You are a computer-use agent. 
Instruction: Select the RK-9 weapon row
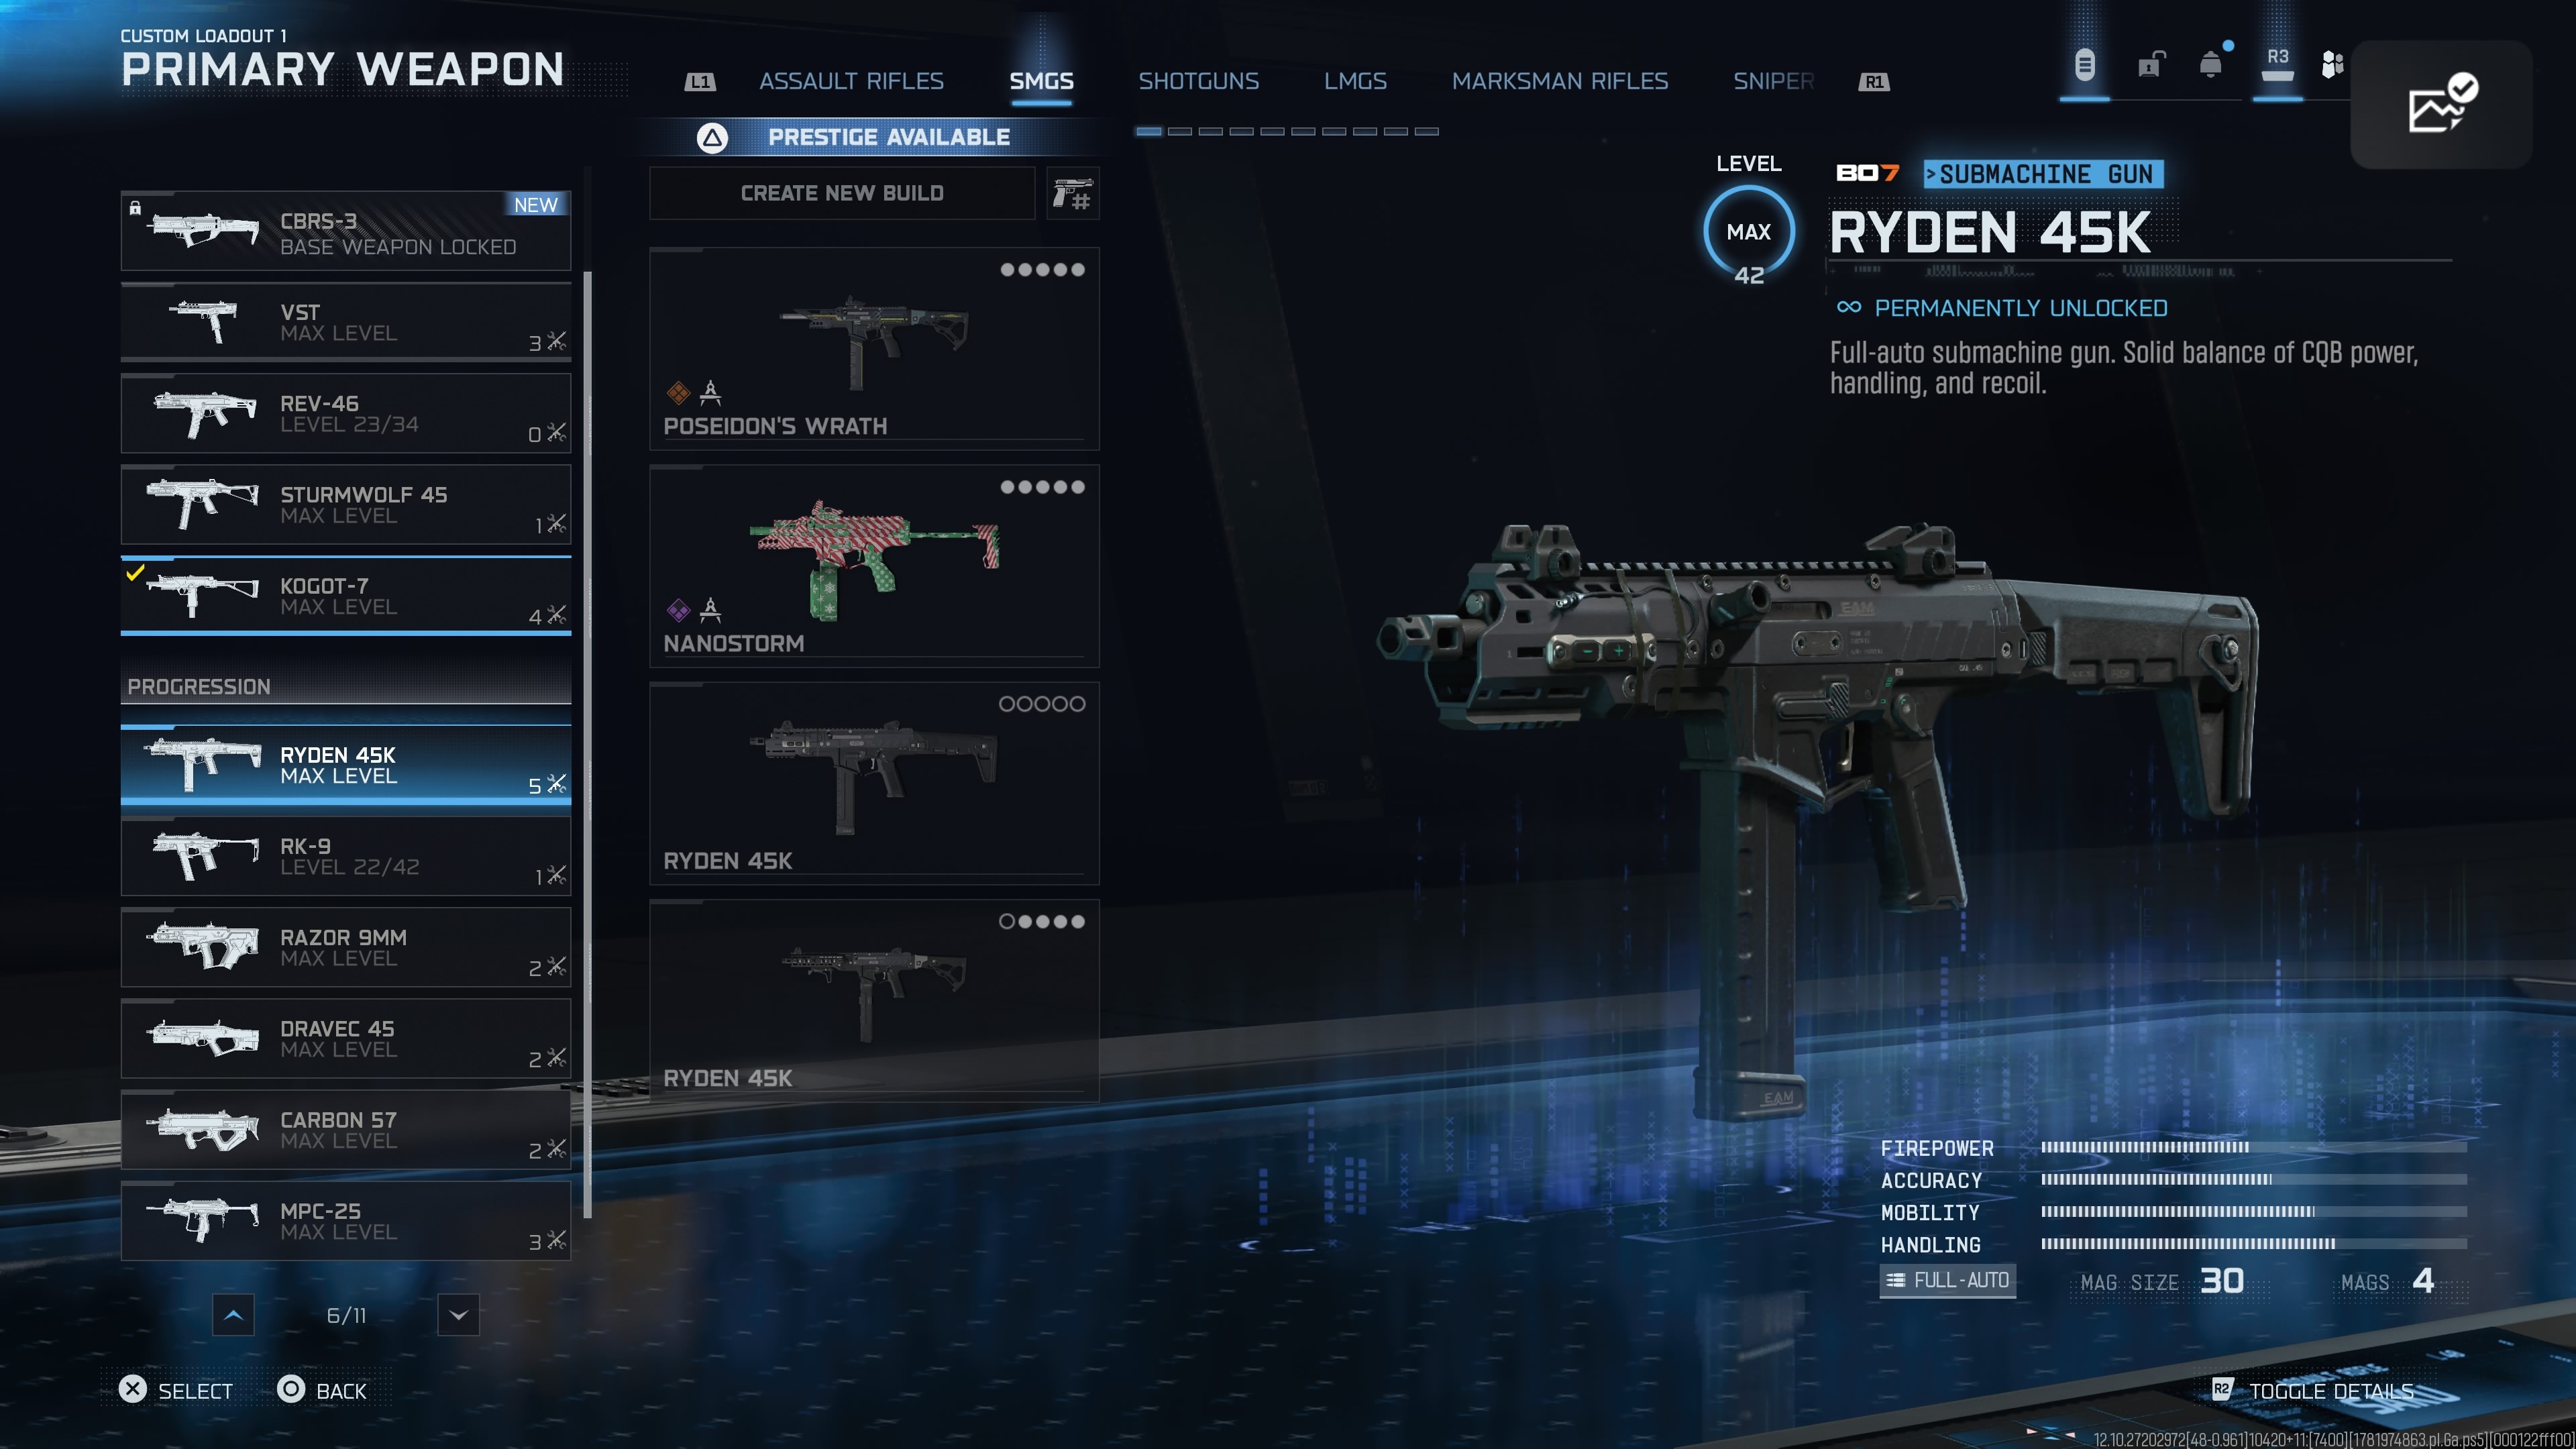click(x=346, y=856)
